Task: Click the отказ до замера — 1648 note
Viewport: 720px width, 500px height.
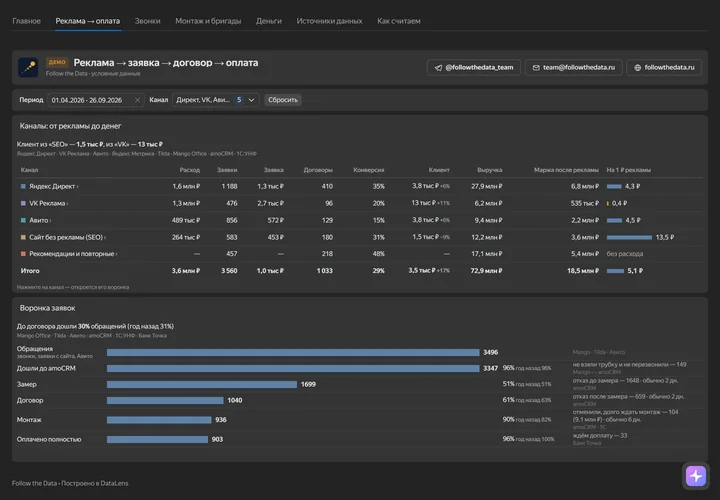Action: [625, 381]
